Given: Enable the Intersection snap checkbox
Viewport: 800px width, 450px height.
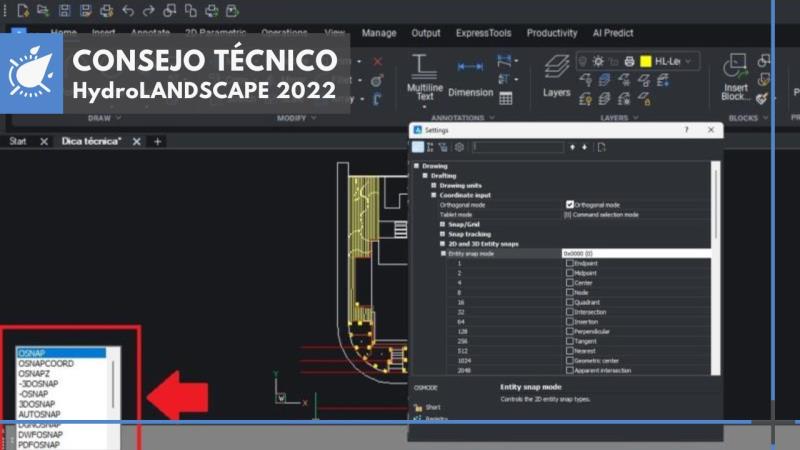Looking at the screenshot, I should pos(570,312).
